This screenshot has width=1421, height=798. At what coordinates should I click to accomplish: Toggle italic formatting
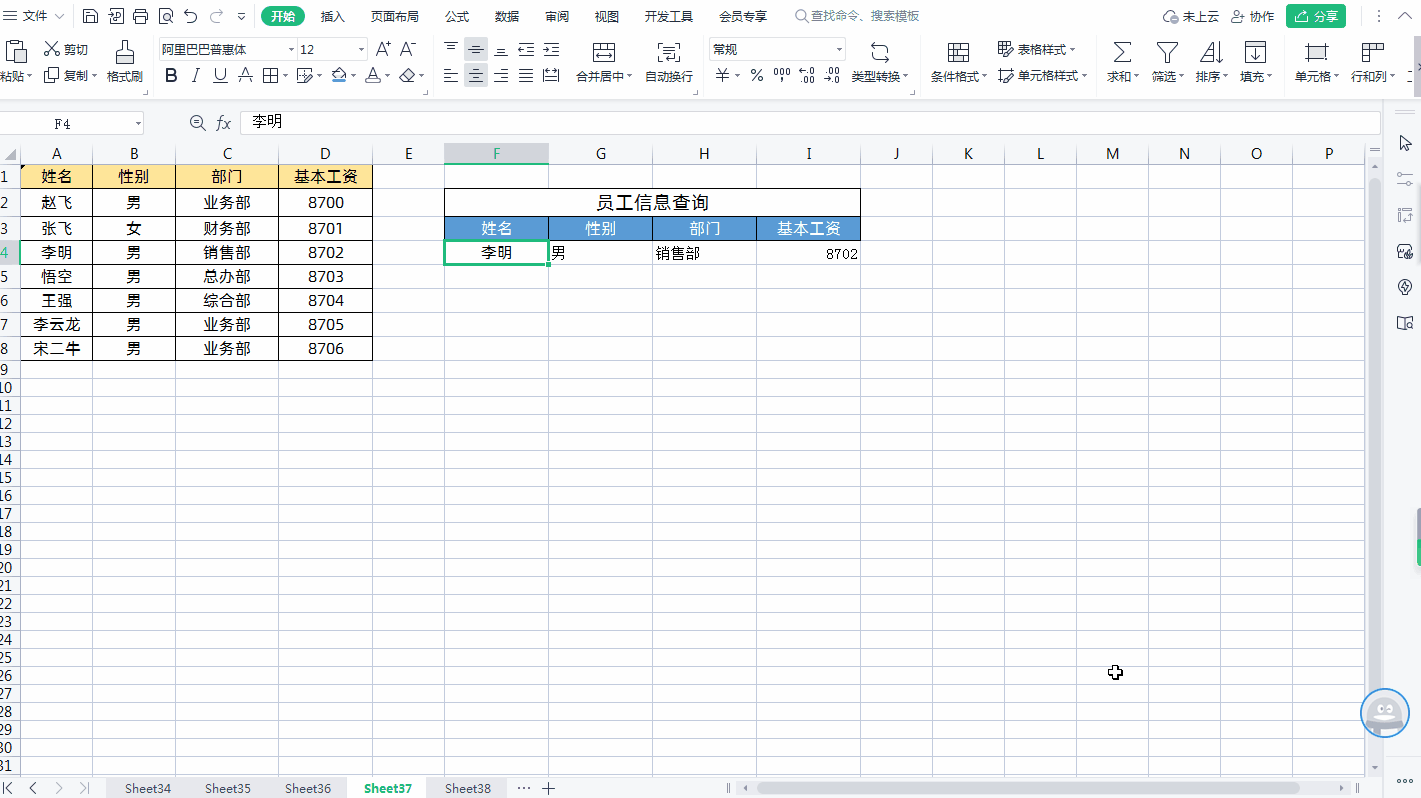196,75
